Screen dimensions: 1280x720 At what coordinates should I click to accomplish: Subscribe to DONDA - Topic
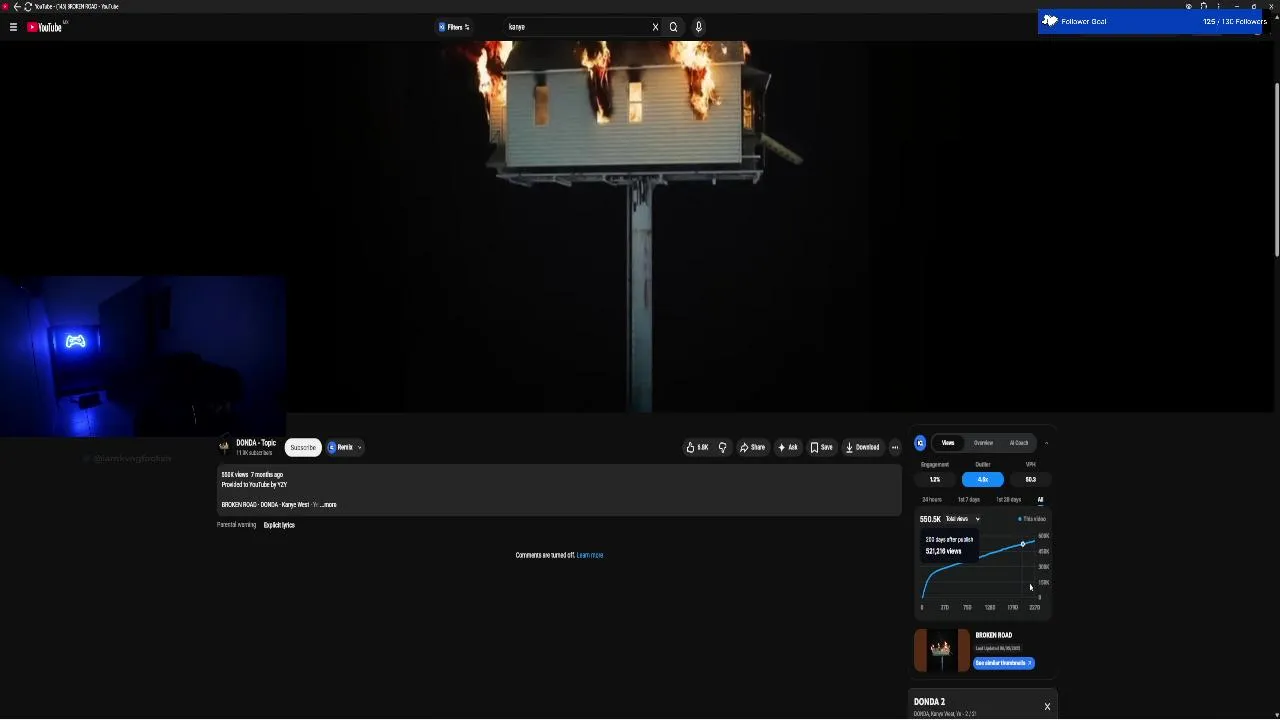303,447
